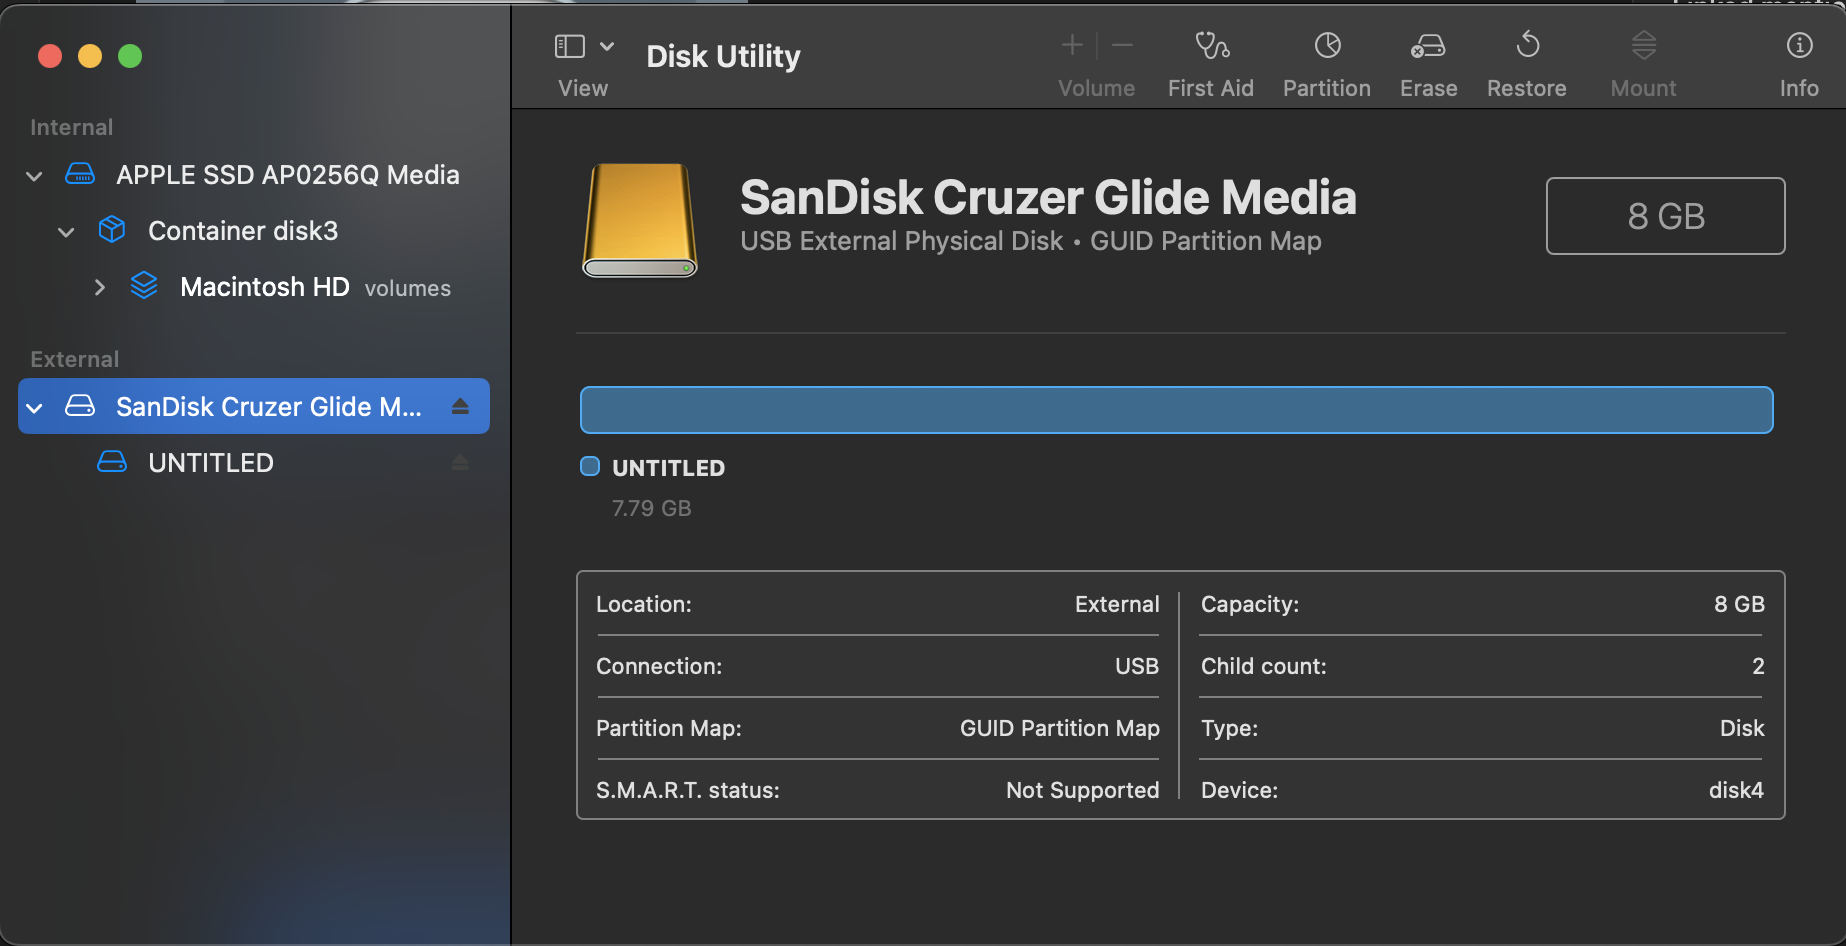Viewport: 1846px width, 946px height.
Task: Click the Capacity 8 GB table value
Action: pyautogui.click(x=1739, y=604)
